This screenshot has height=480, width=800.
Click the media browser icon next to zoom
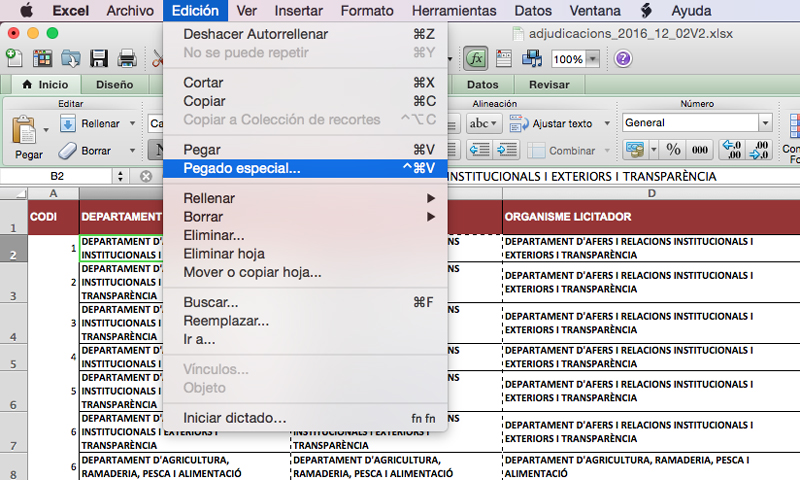click(532, 59)
